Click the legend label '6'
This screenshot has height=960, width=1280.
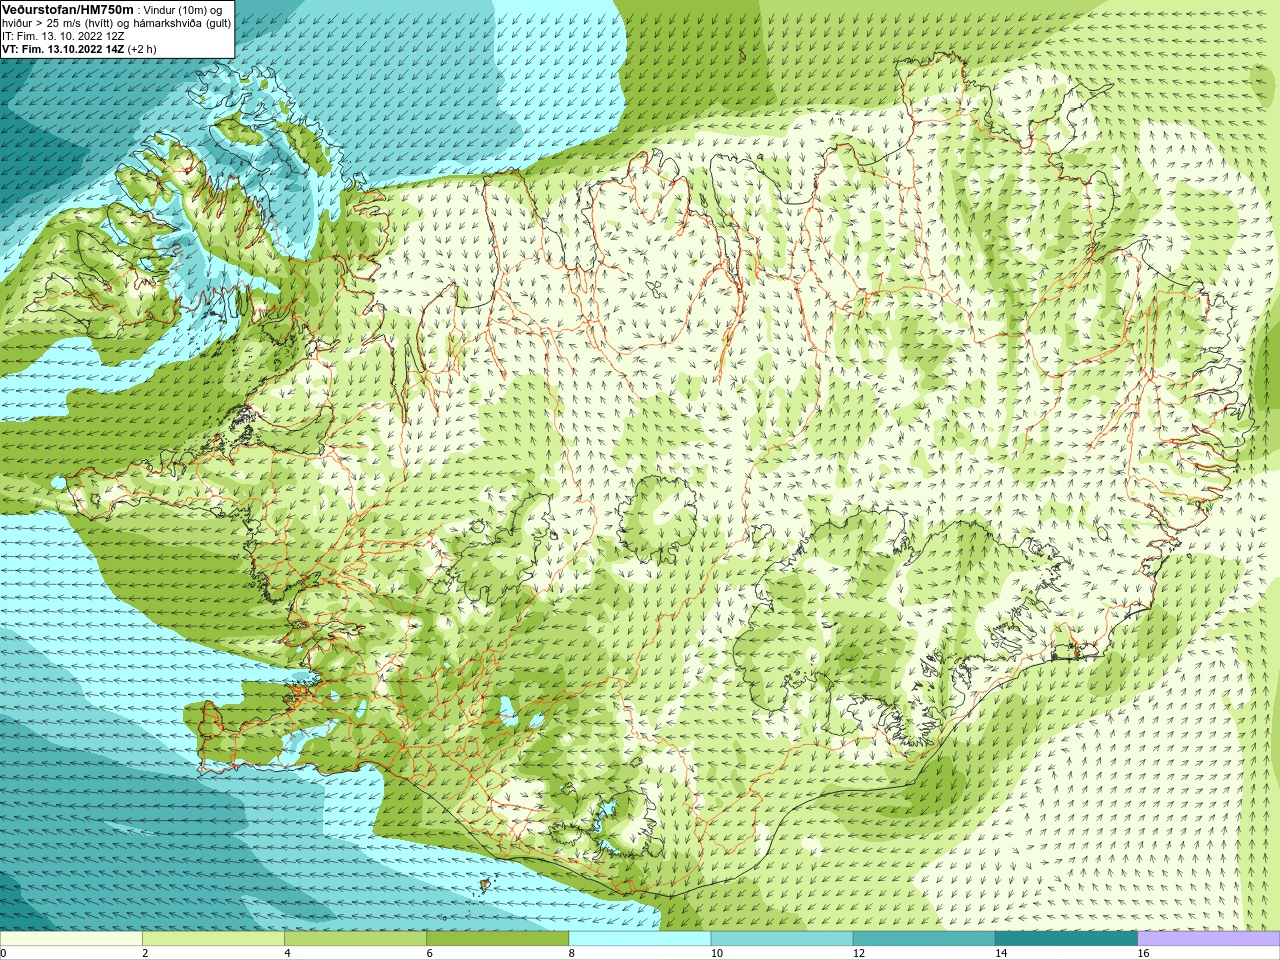(x=429, y=953)
